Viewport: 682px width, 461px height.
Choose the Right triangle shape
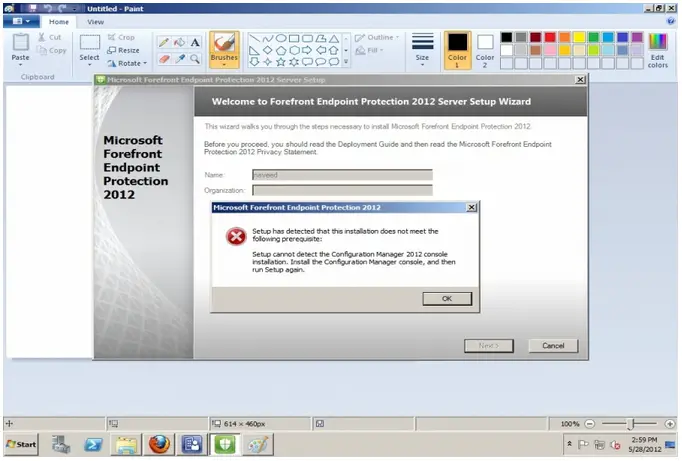click(x=254, y=50)
